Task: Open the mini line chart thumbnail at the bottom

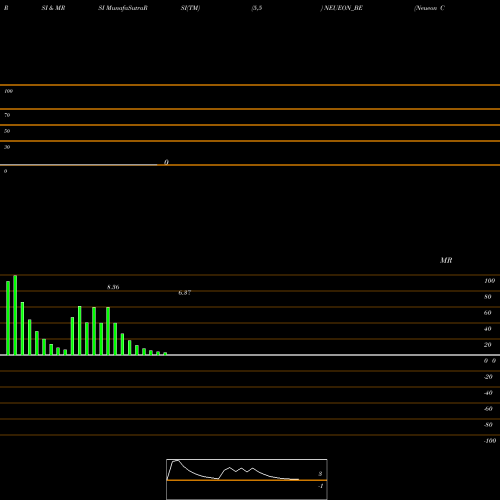Action: click(247, 479)
